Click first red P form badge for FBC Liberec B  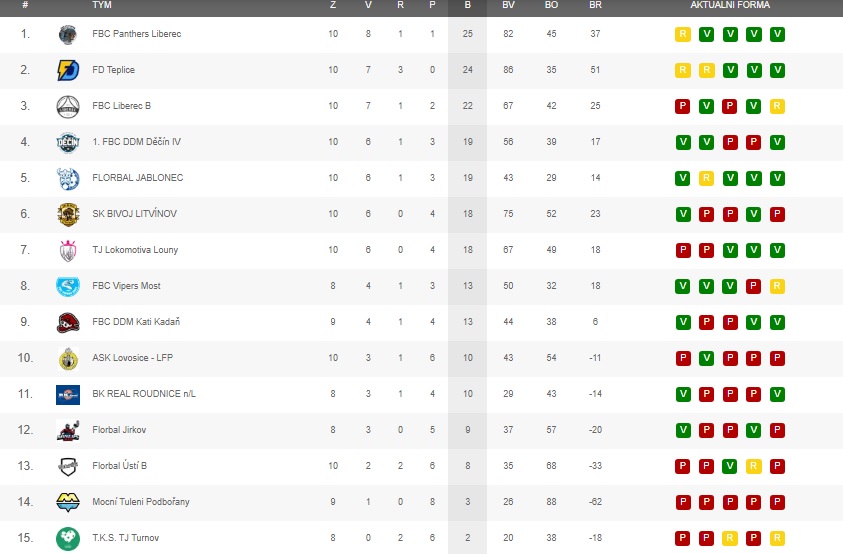tap(682, 106)
